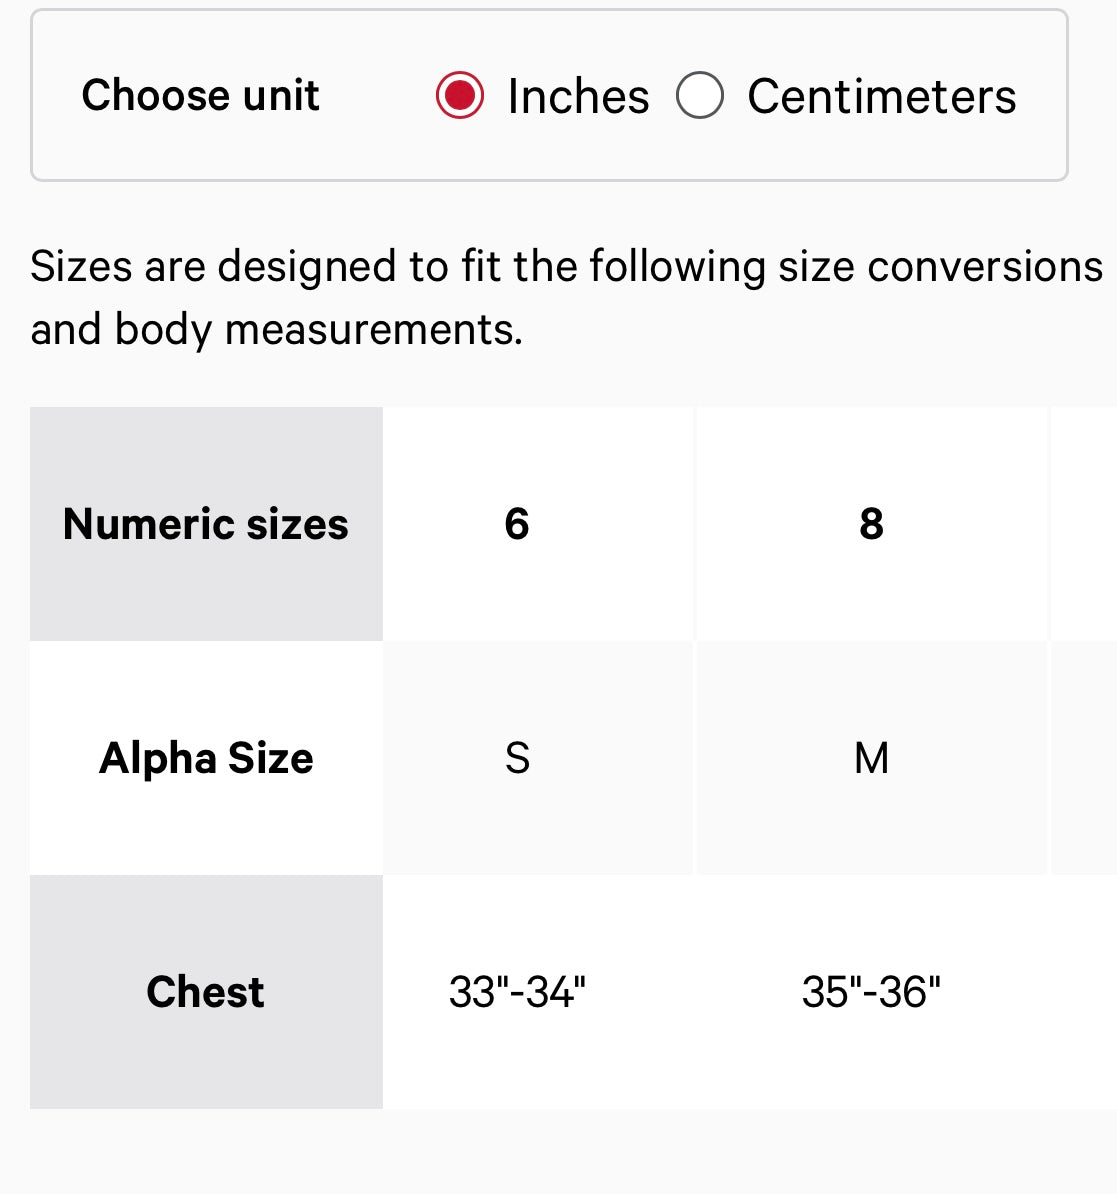This screenshot has height=1194, width=1117.
Task: Click the "Numeric sizes" row header
Action: [206, 524]
